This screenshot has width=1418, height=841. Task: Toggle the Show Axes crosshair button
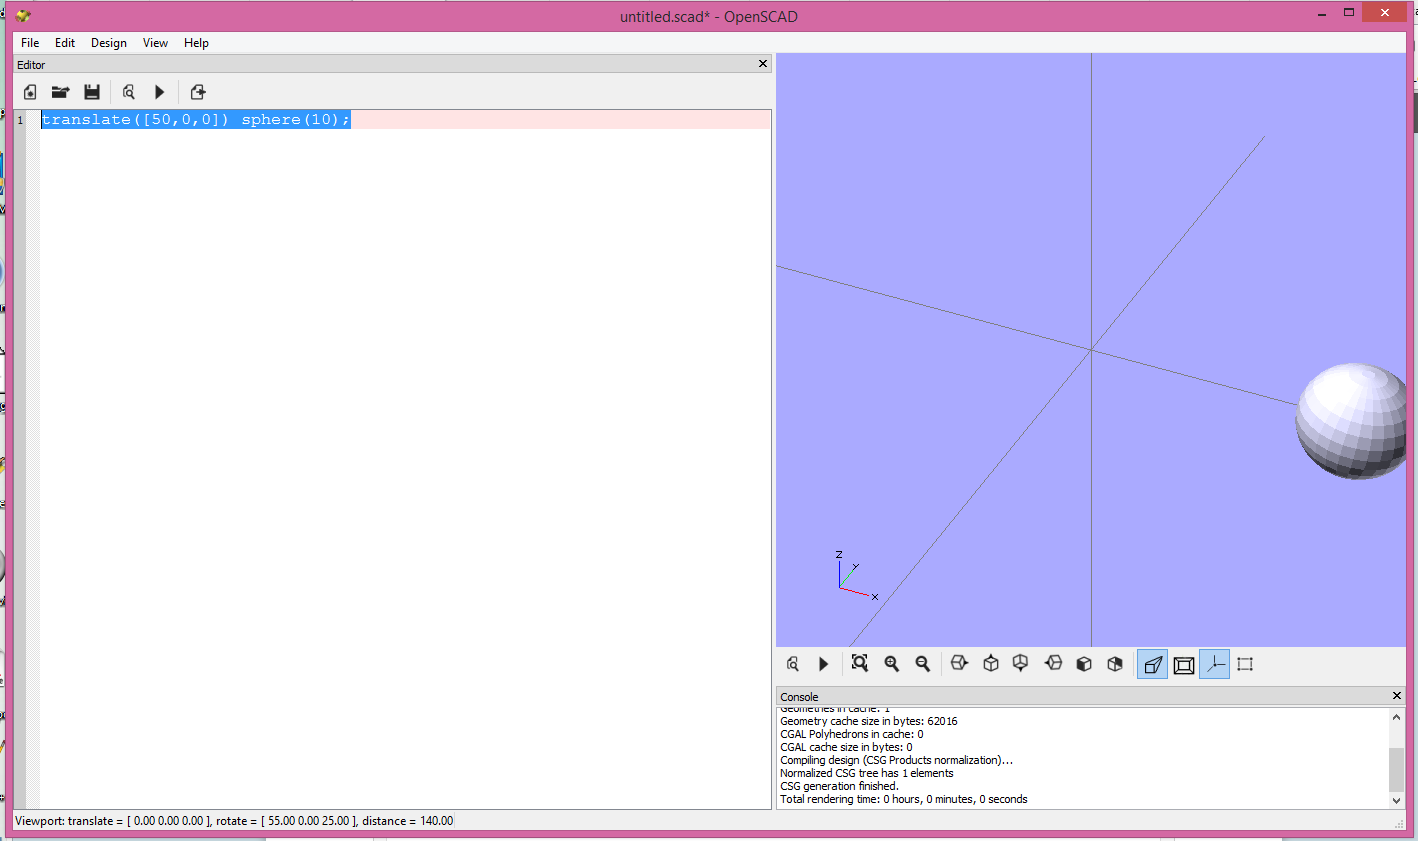[1214, 663]
